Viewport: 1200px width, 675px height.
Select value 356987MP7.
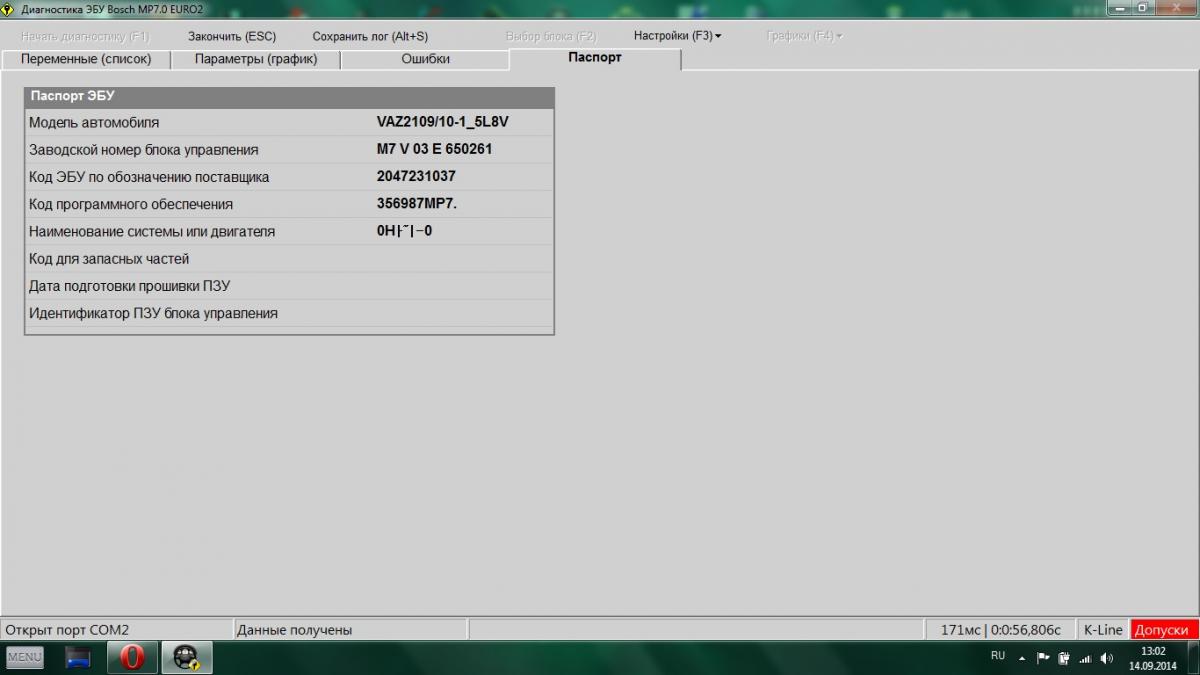(x=417, y=203)
